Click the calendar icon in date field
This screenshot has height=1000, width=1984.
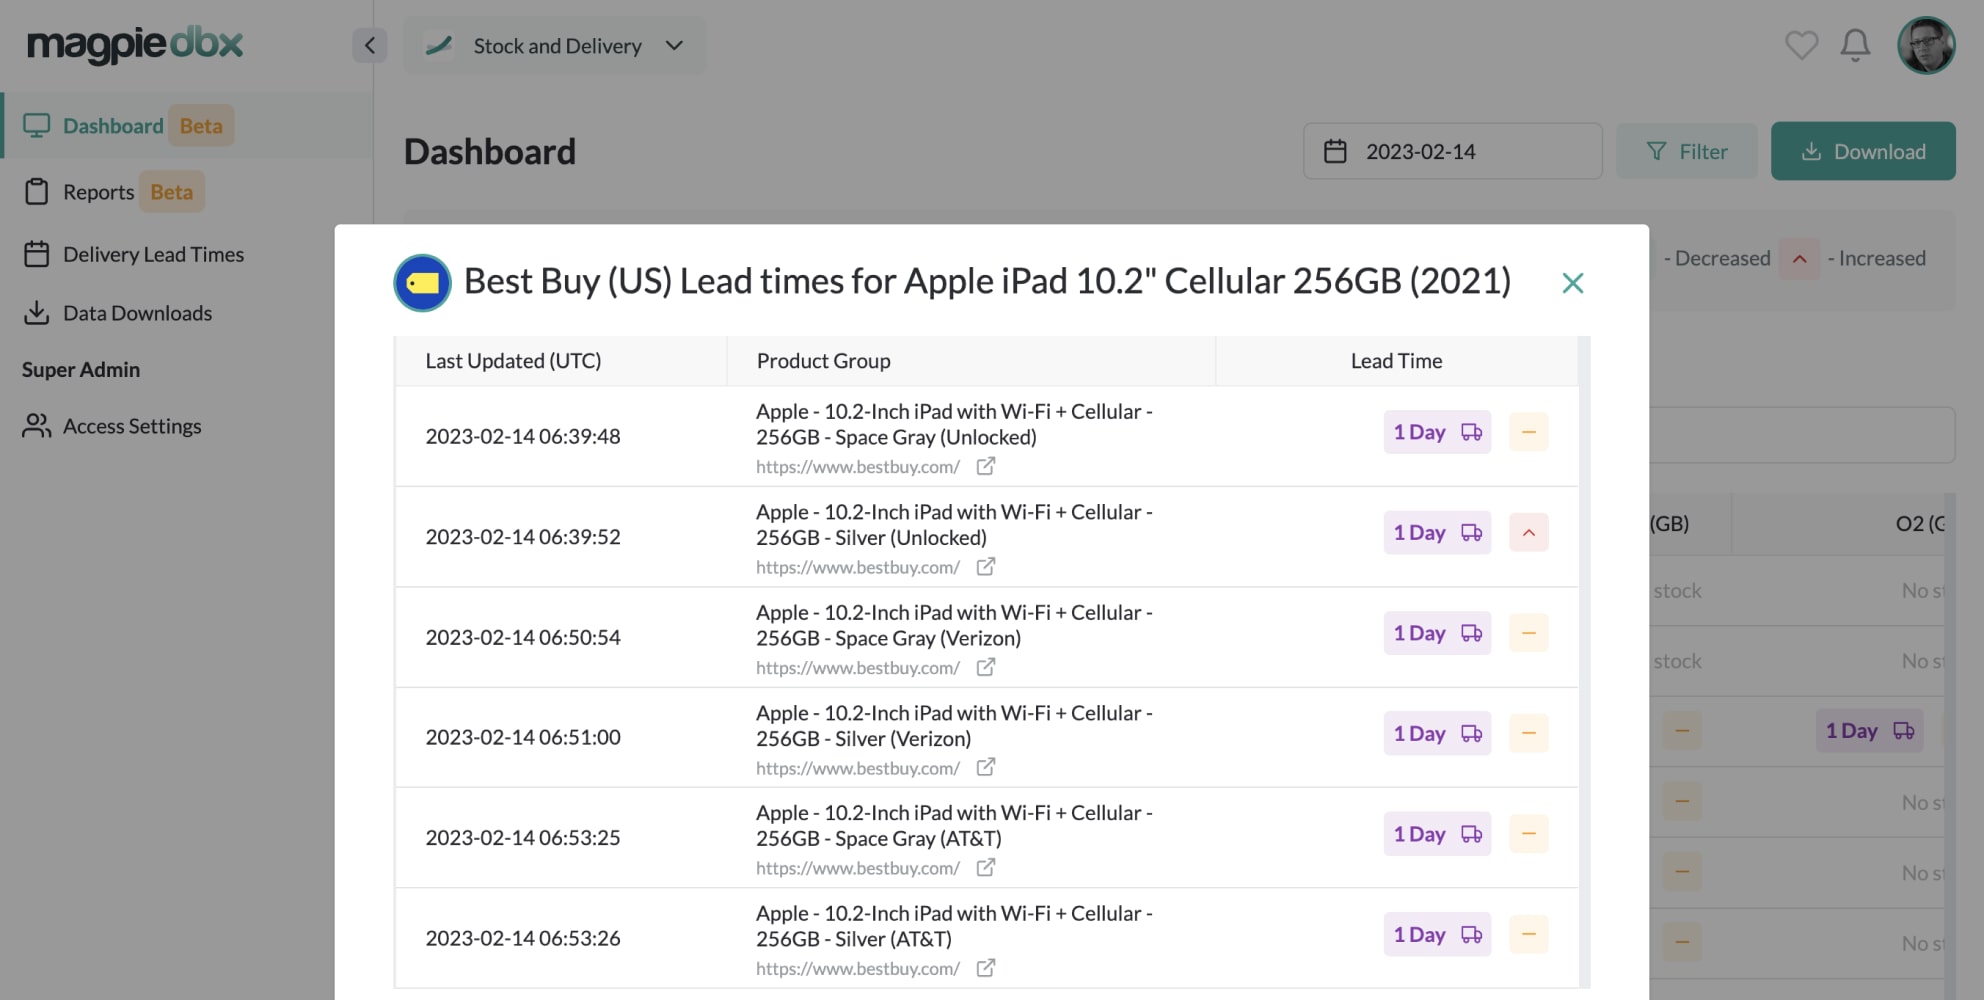pos(1335,151)
